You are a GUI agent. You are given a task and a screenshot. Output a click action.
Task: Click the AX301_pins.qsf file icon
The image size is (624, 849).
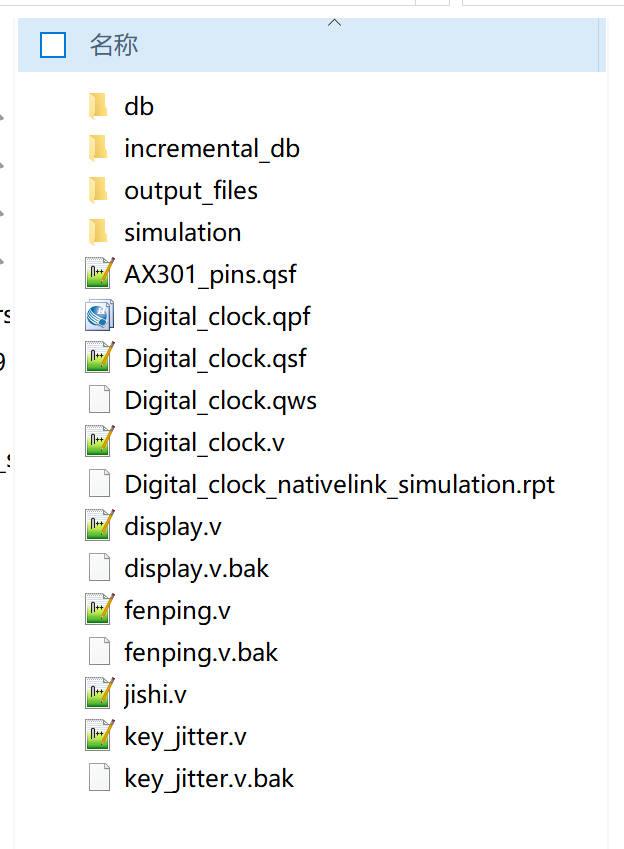[x=99, y=274]
